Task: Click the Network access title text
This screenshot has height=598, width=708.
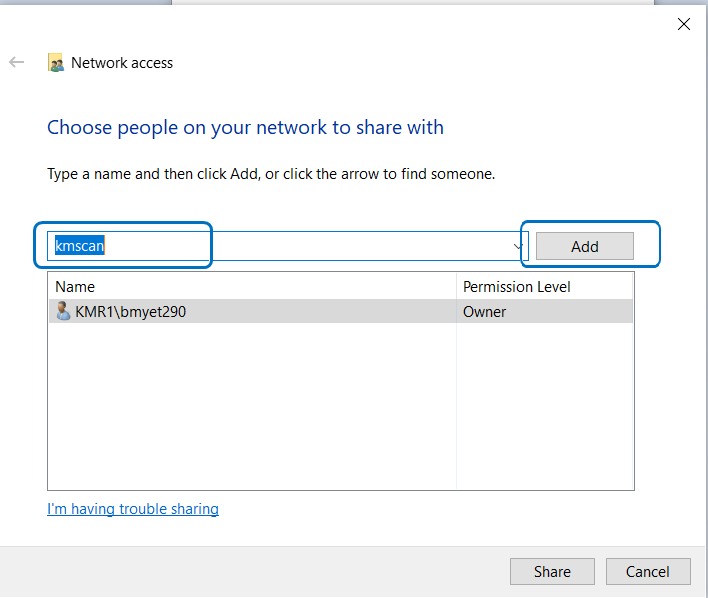Action: 122,63
